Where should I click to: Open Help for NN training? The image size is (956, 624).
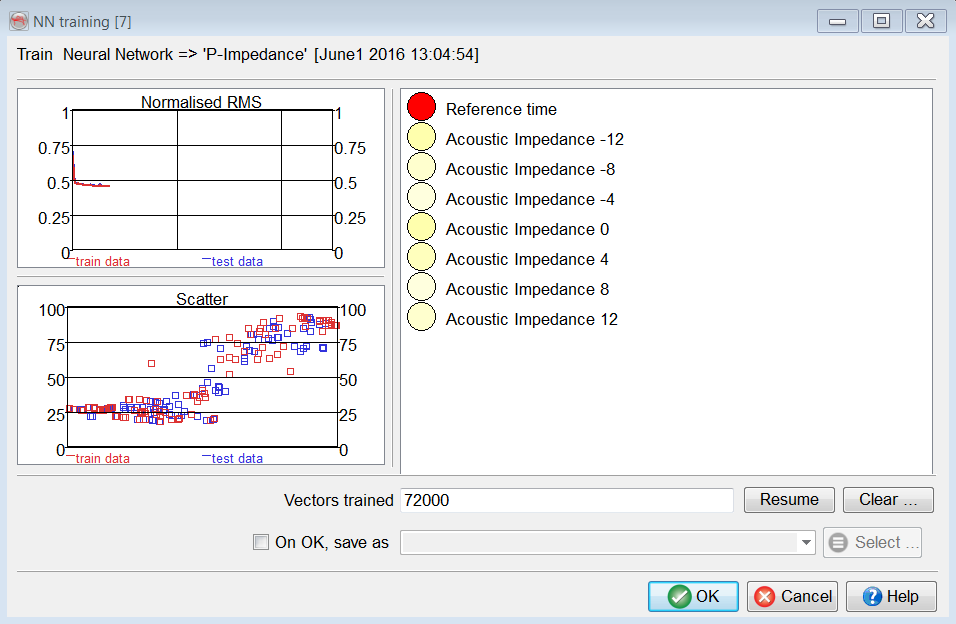(890, 596)
